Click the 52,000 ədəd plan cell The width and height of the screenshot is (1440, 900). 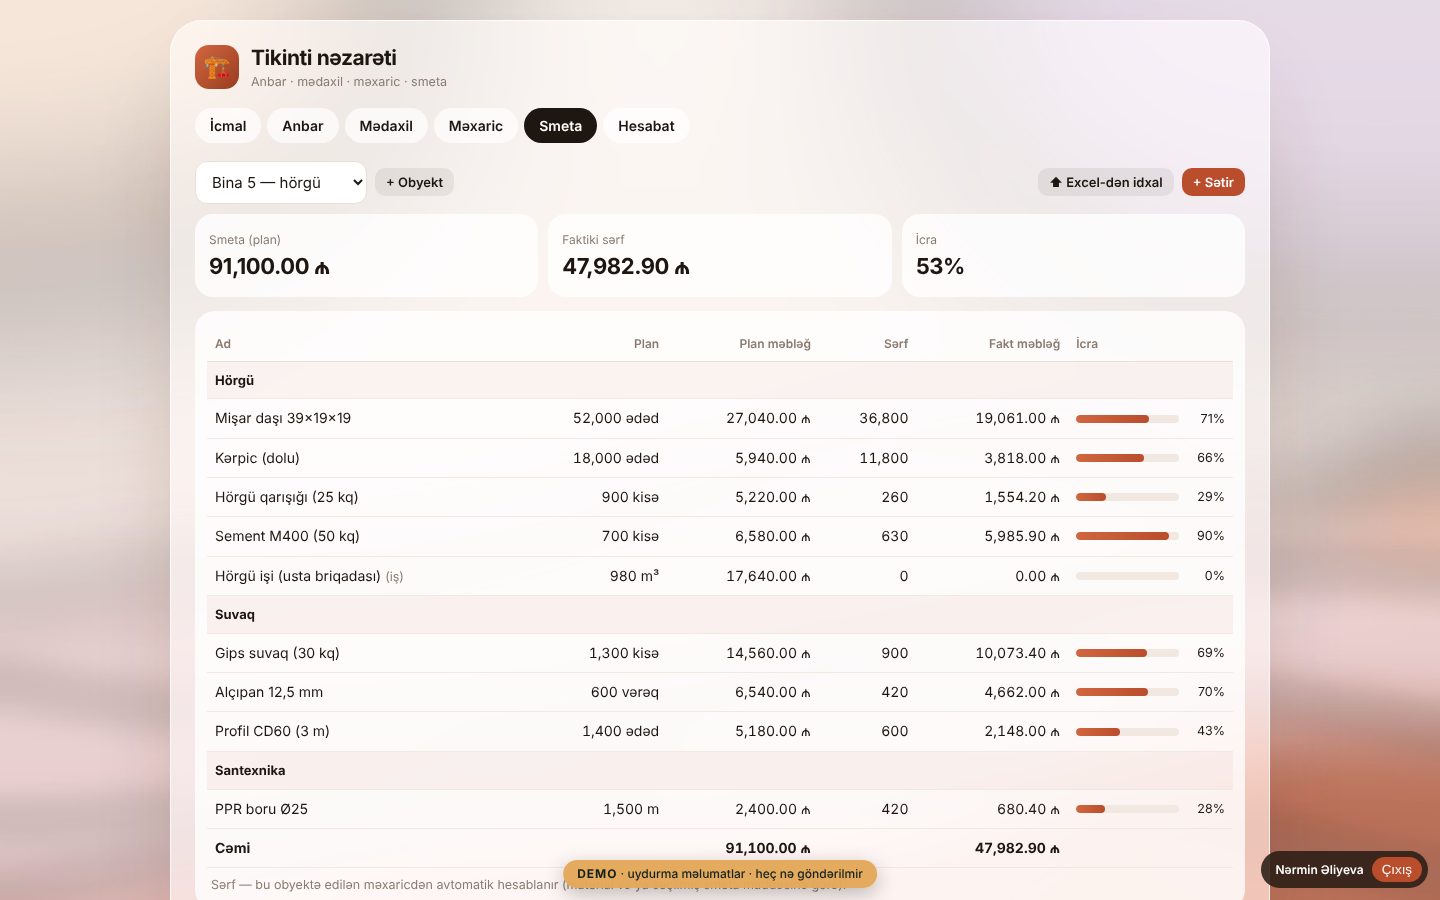pos(616,419)
